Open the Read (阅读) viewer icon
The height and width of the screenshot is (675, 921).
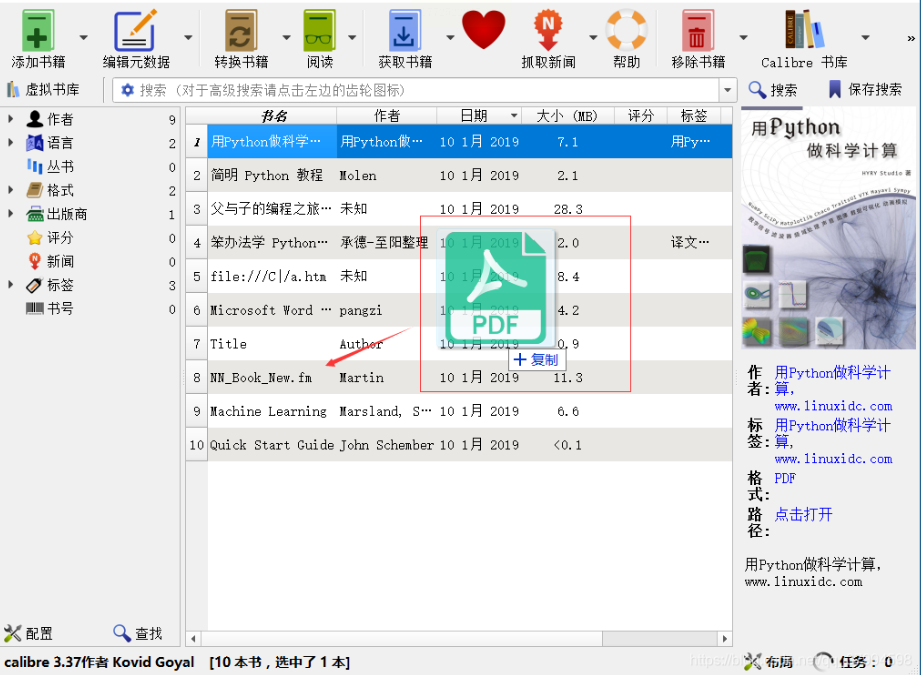320,31
